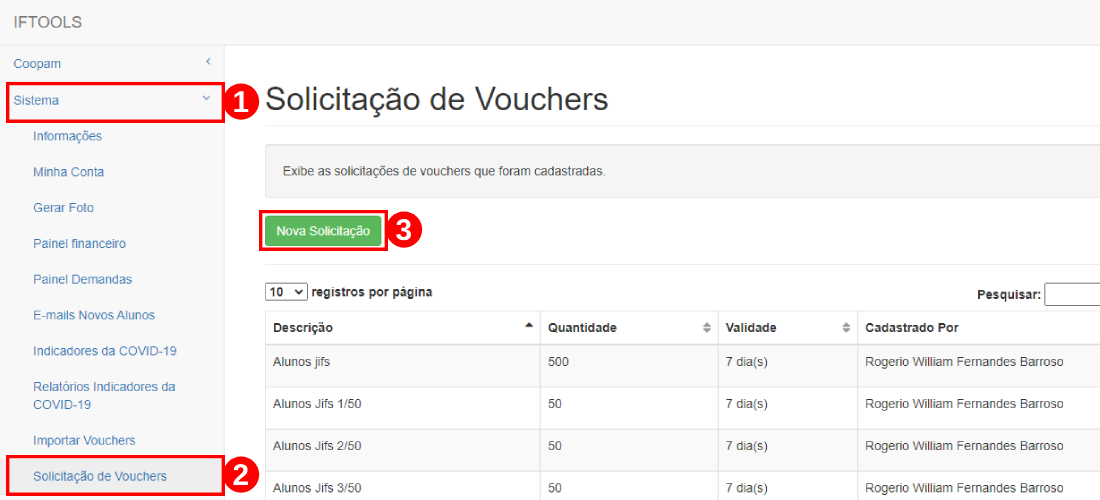The height and width of the screenshot is (500, 1100).
Task: Click the description text about vouchers cadastradas
Action: 443,171
